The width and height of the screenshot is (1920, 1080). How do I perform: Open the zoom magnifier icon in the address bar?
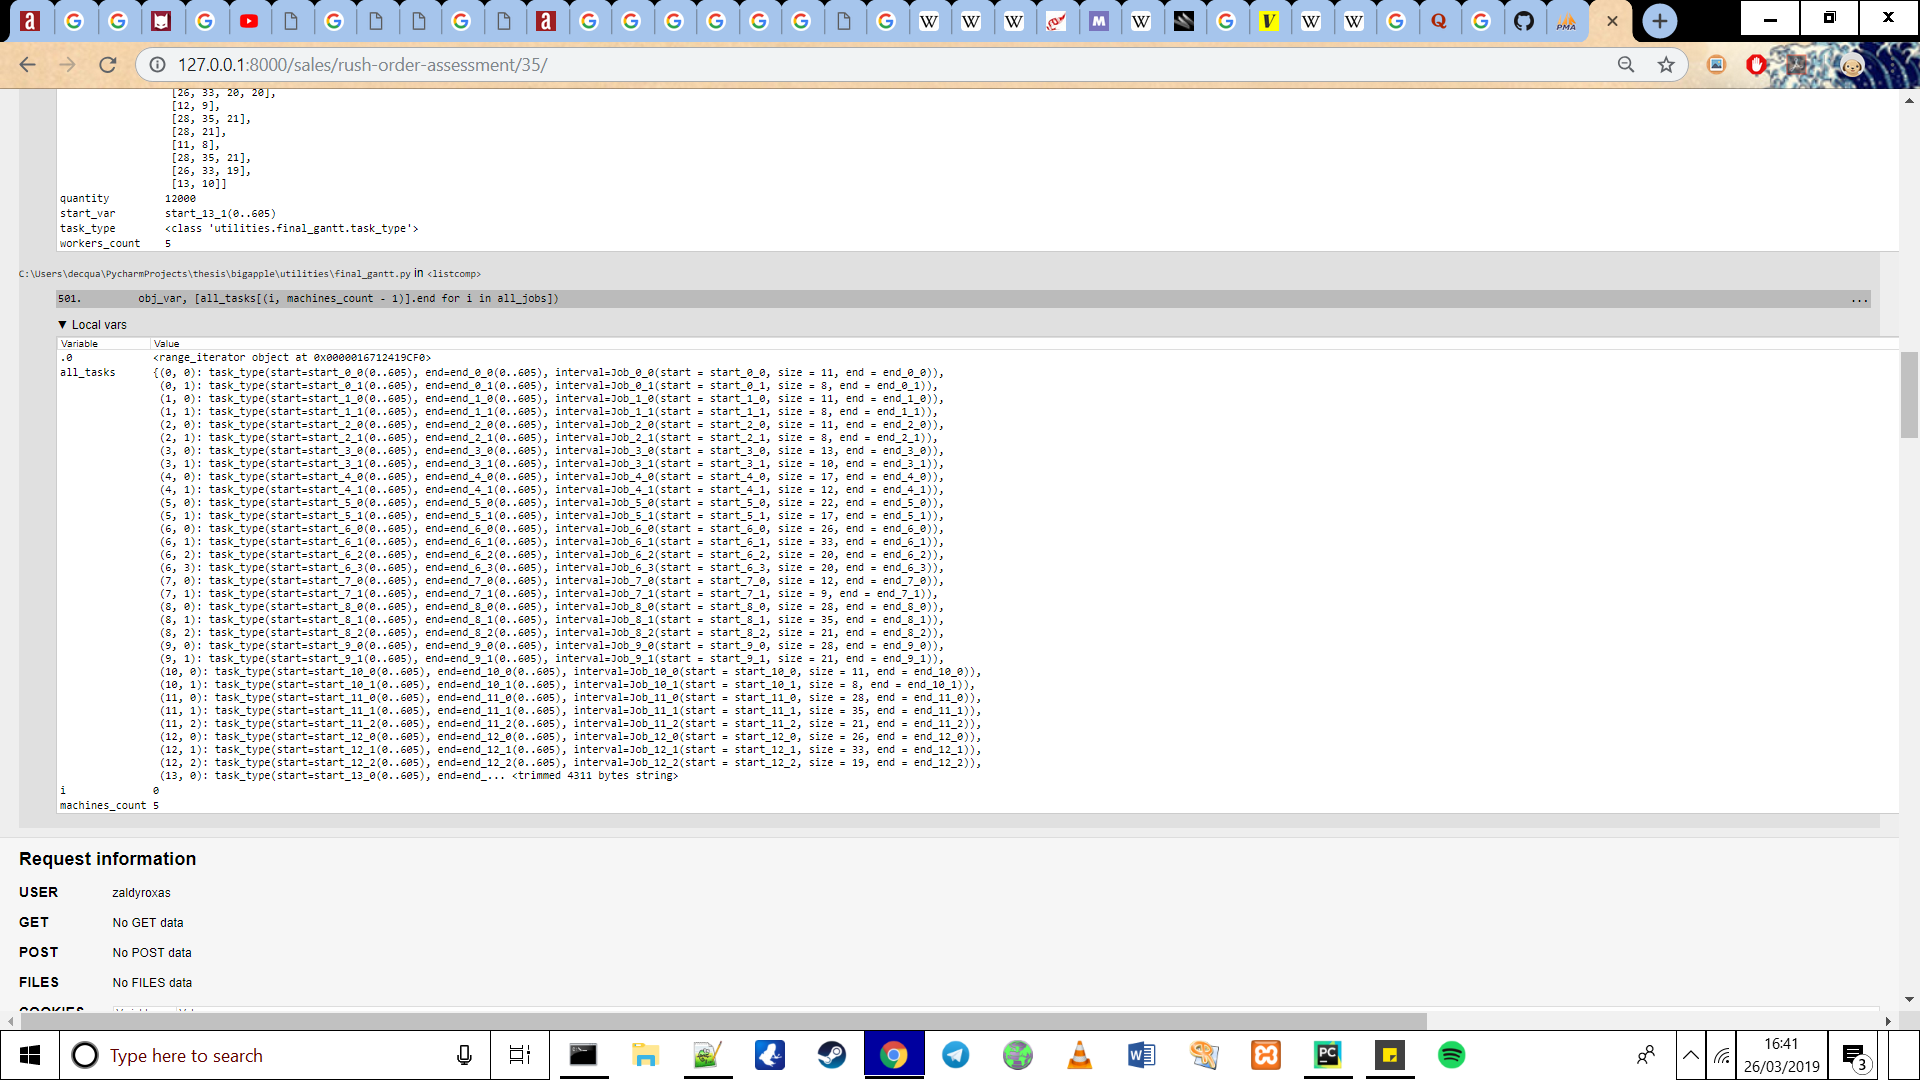[1627, 65]
